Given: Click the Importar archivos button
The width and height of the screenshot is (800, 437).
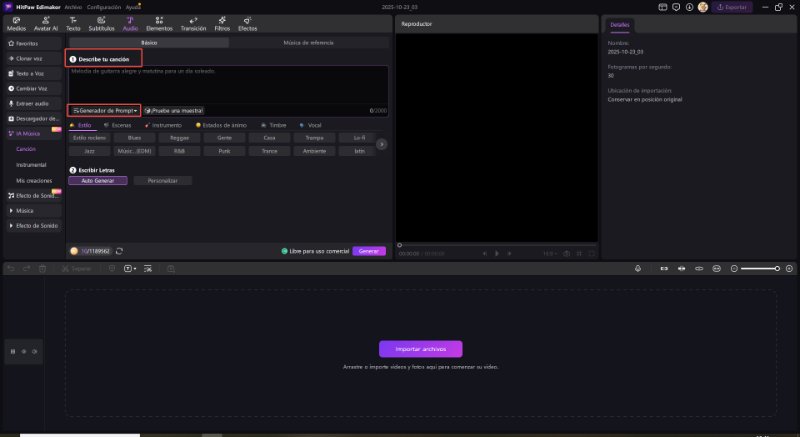Looking at the screenshot, I should [x=420, y=349].
